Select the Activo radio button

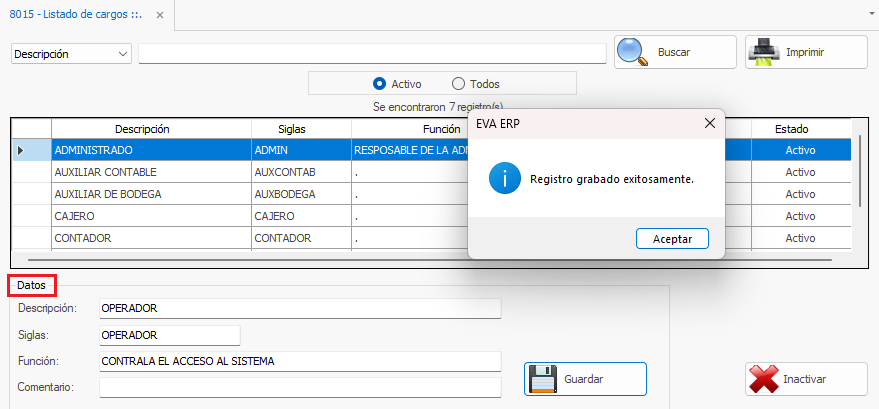pos(380,84)
